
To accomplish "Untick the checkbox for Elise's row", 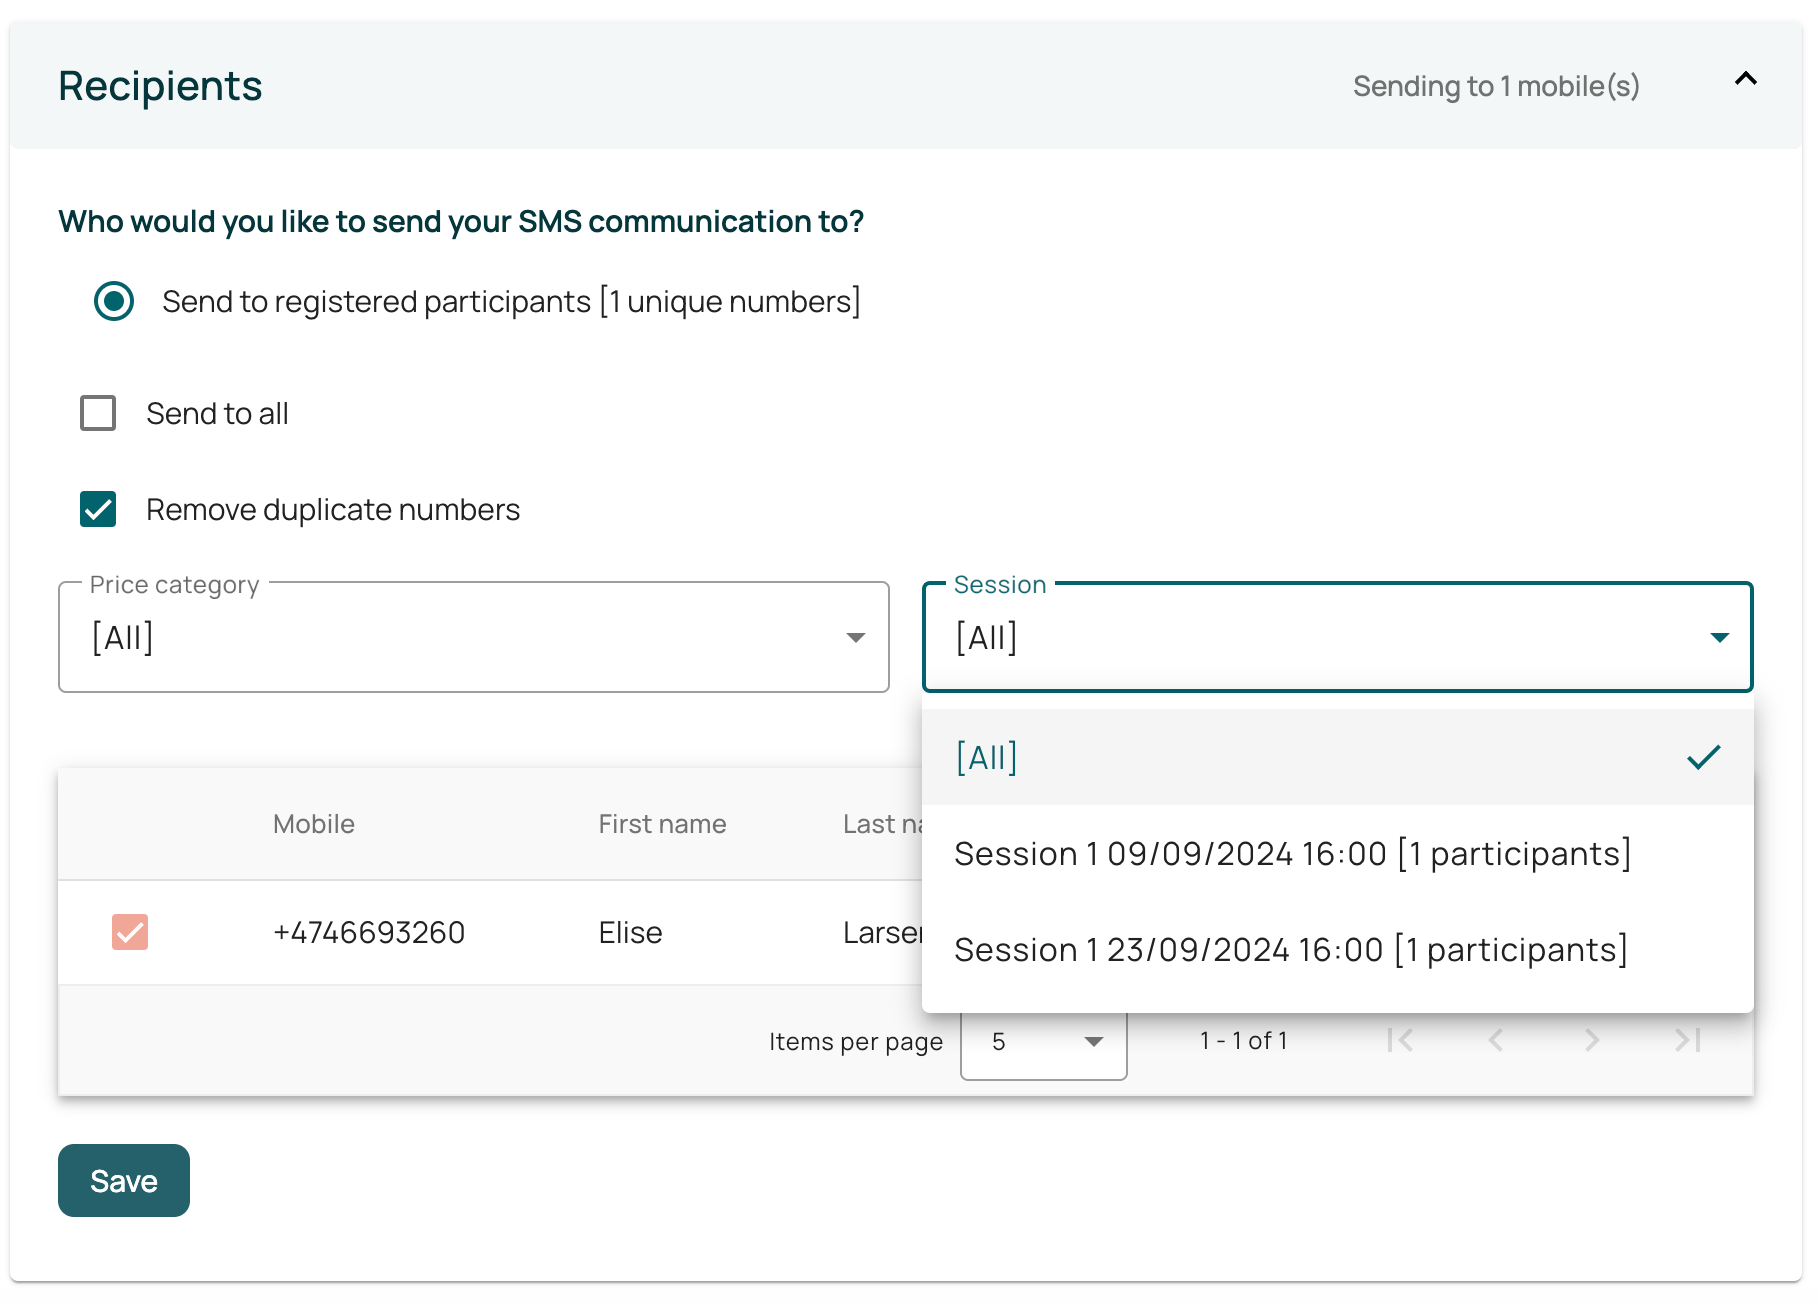I will (x=130, y=932).
